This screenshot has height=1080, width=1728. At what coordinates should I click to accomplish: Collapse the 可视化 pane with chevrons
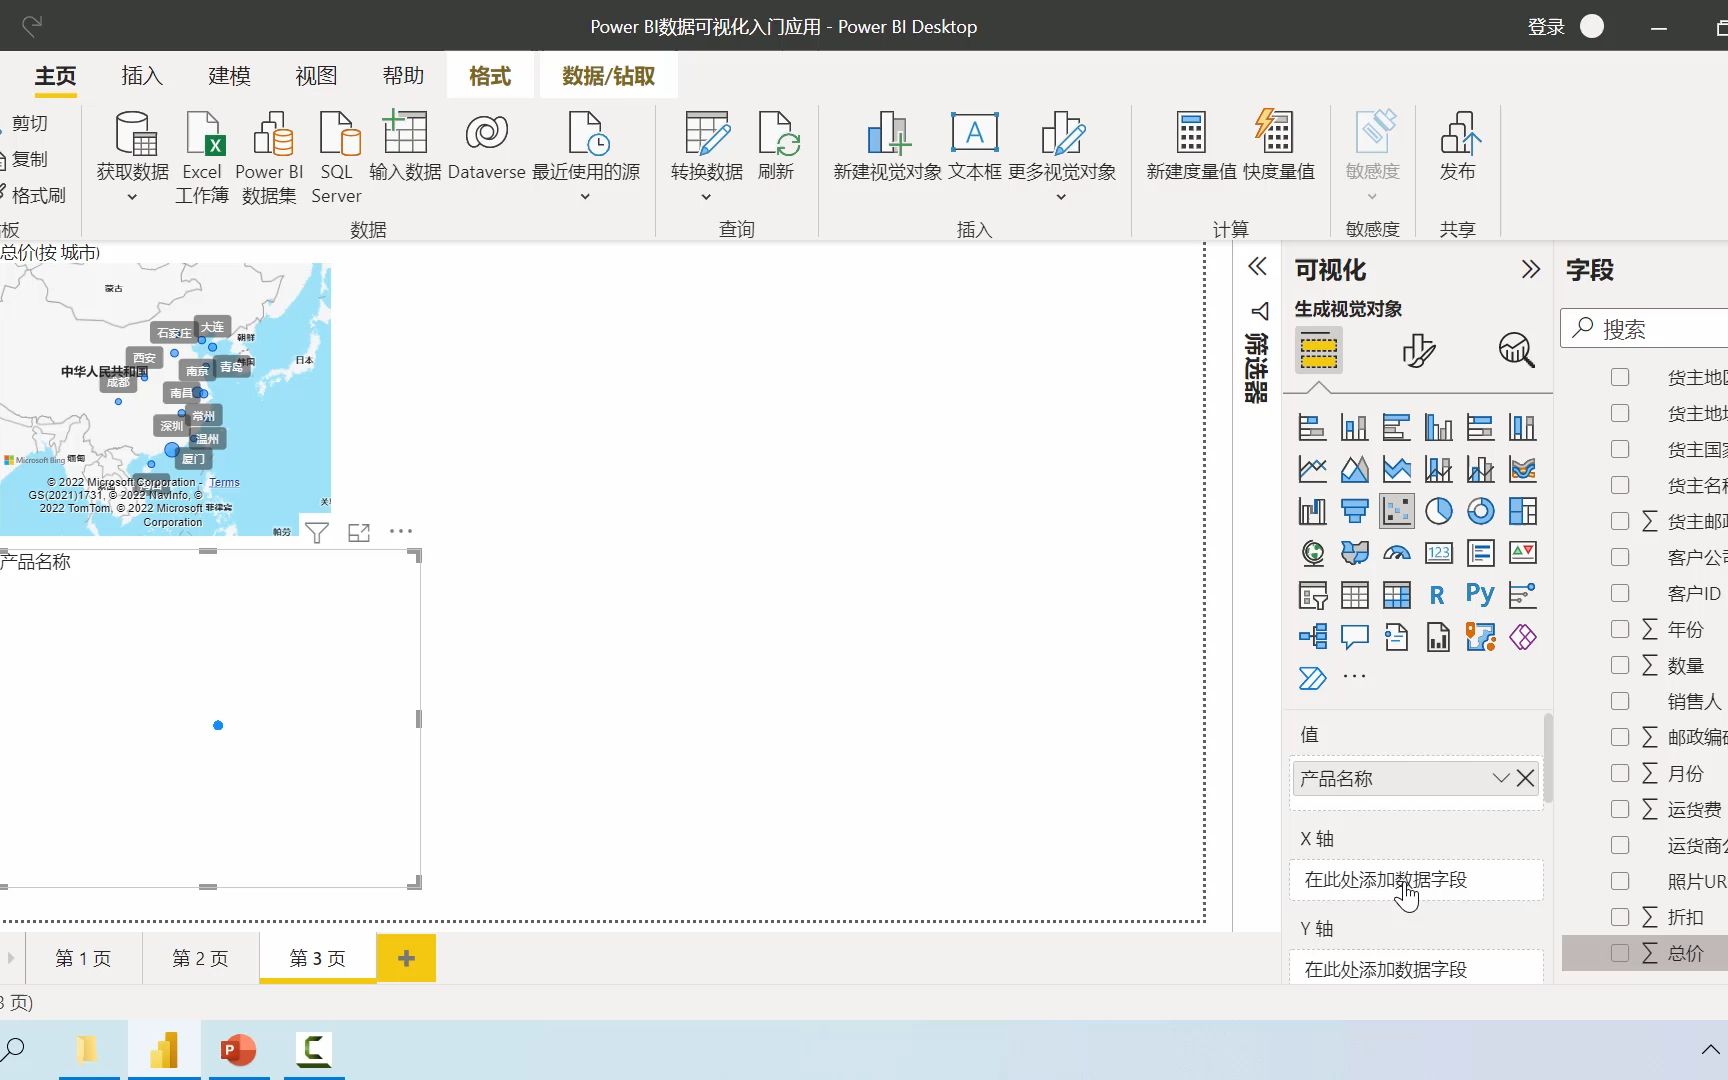pyautogui.click(x=1530, y=269)
